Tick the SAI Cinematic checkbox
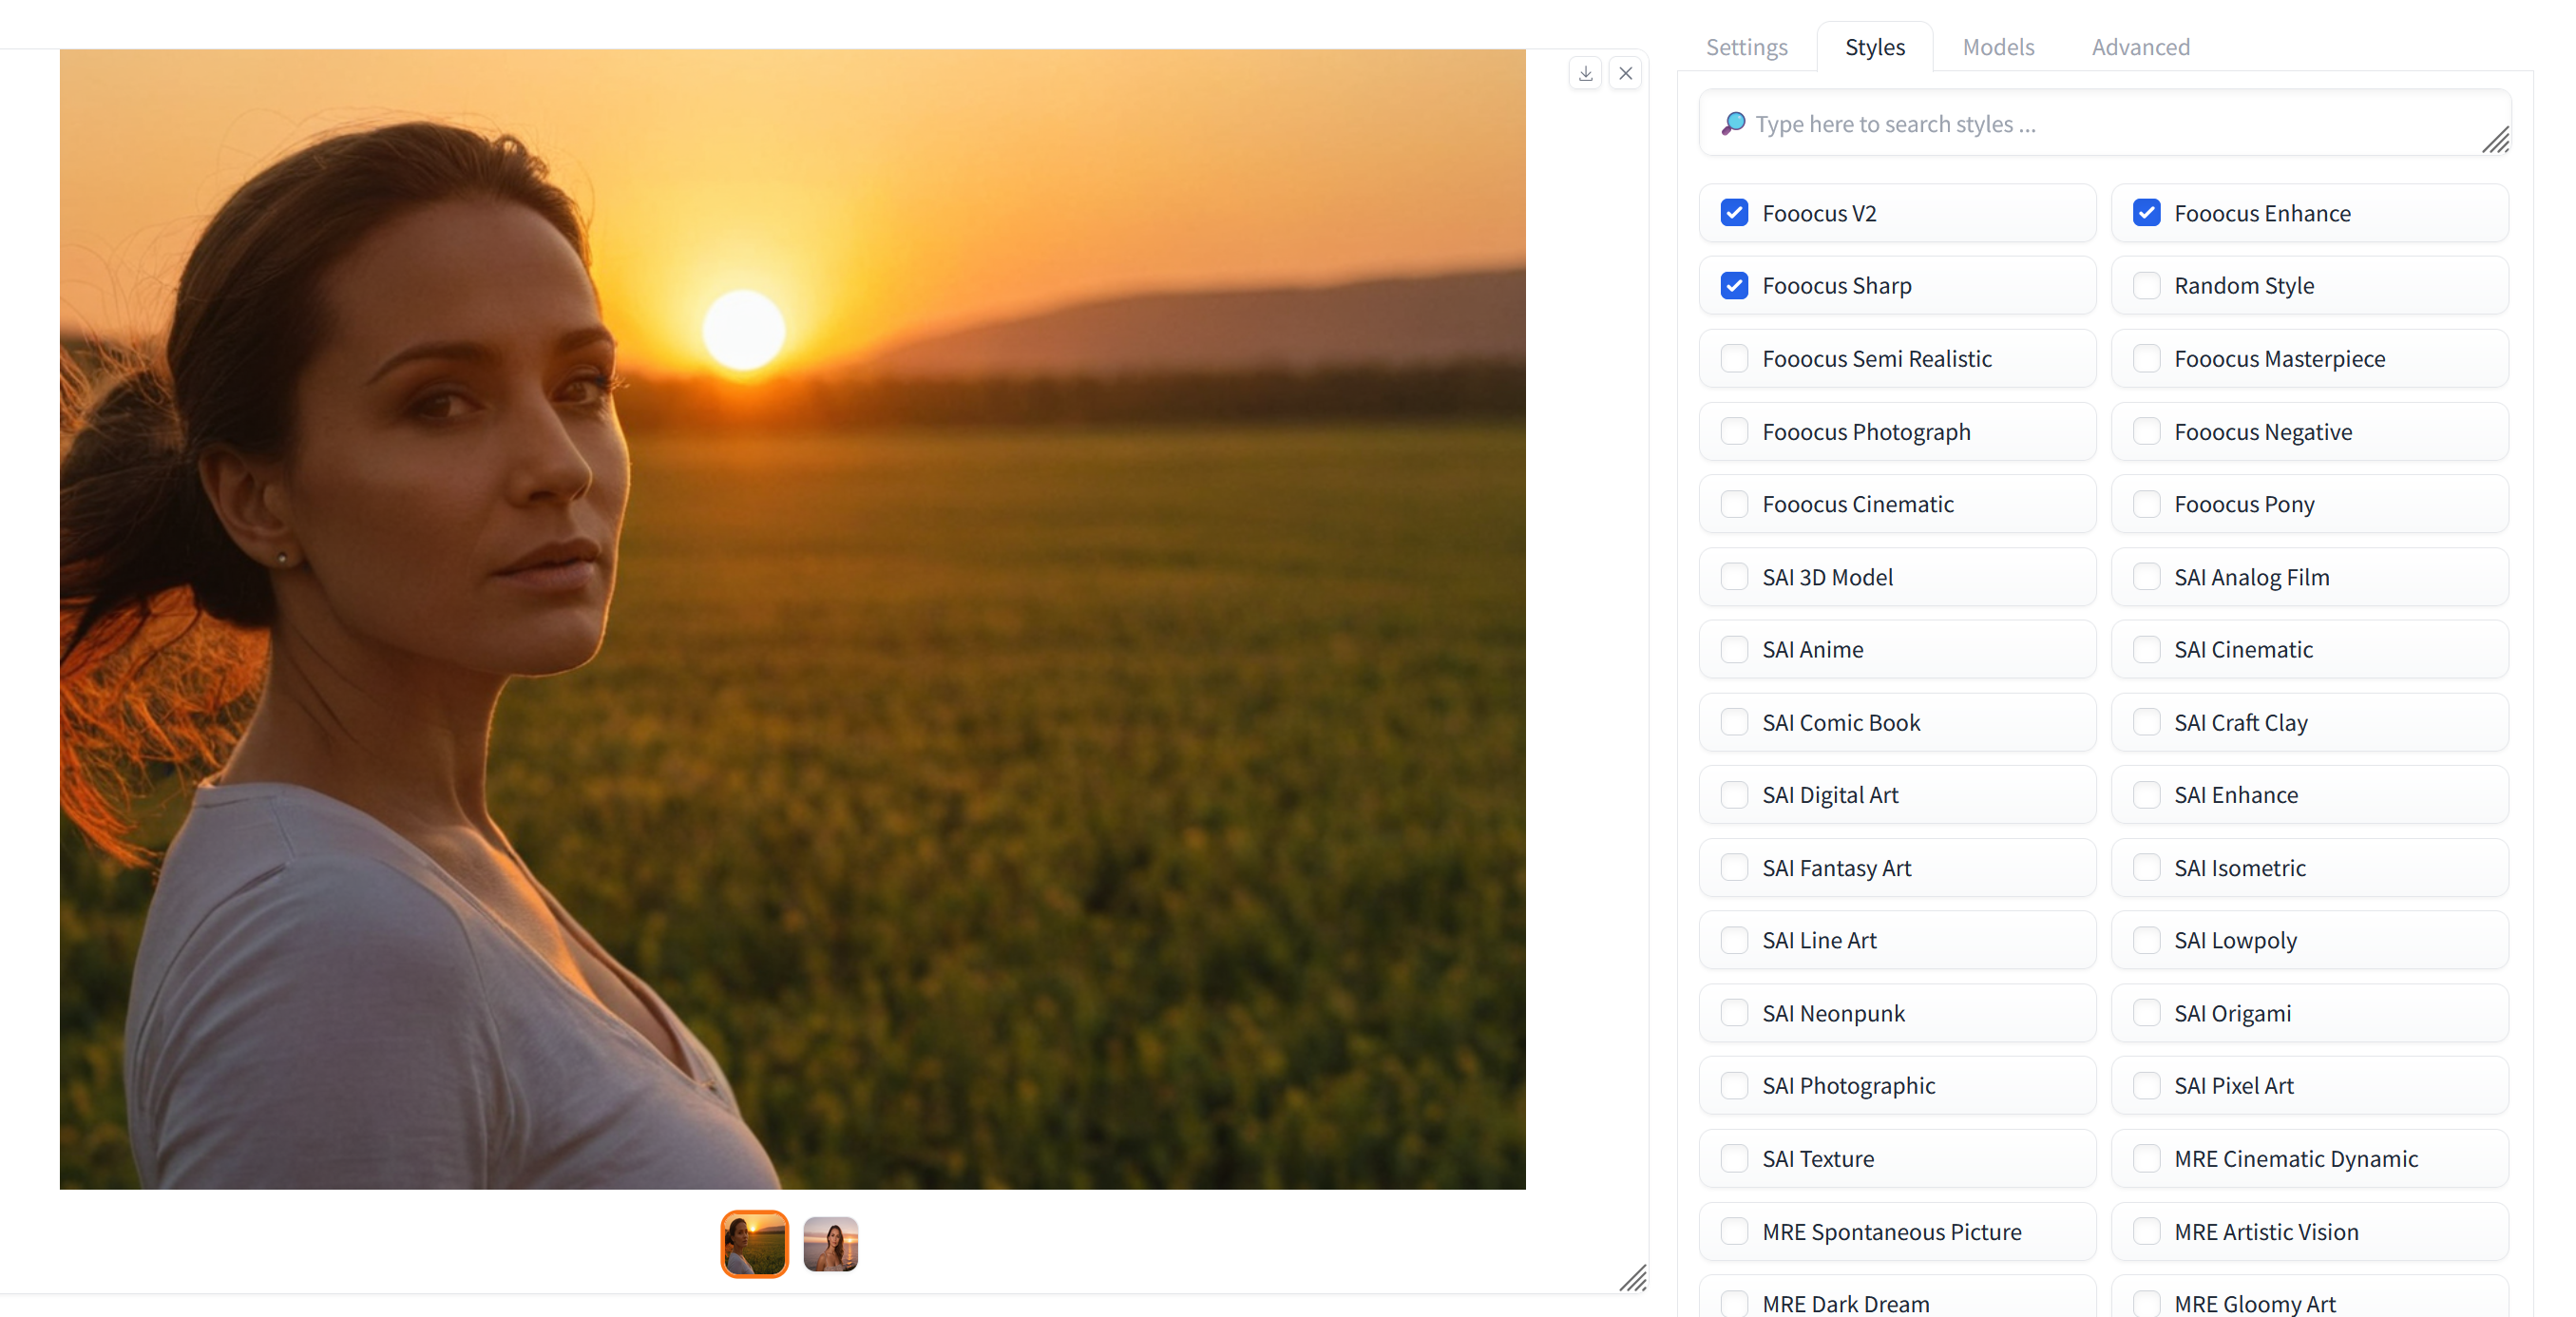The width and height of the screenshot is (2576, 1317). tap(2146, 649)
